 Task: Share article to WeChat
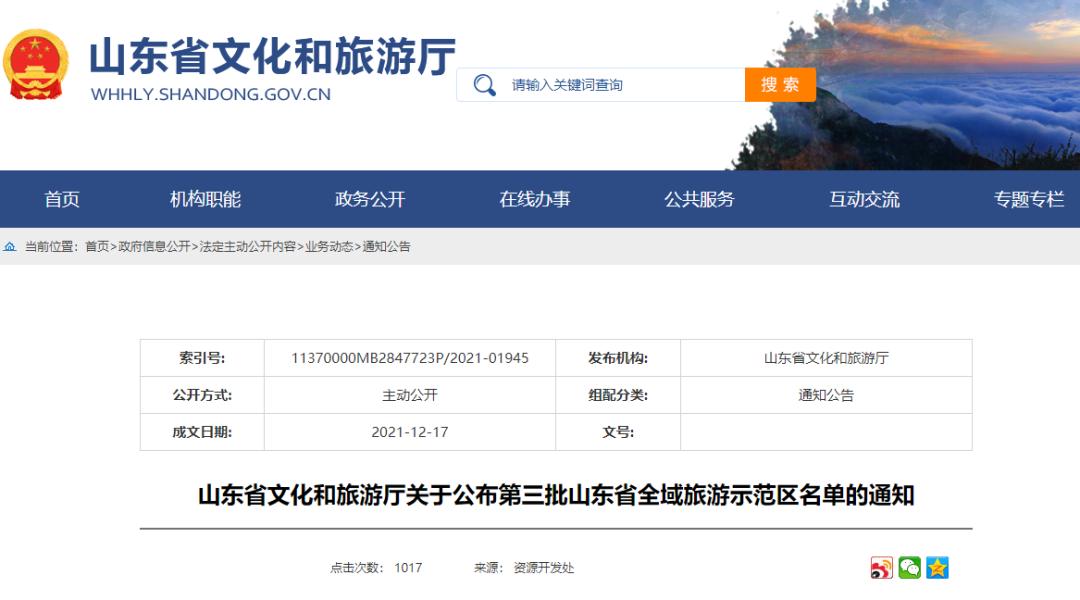click(909, 568)
